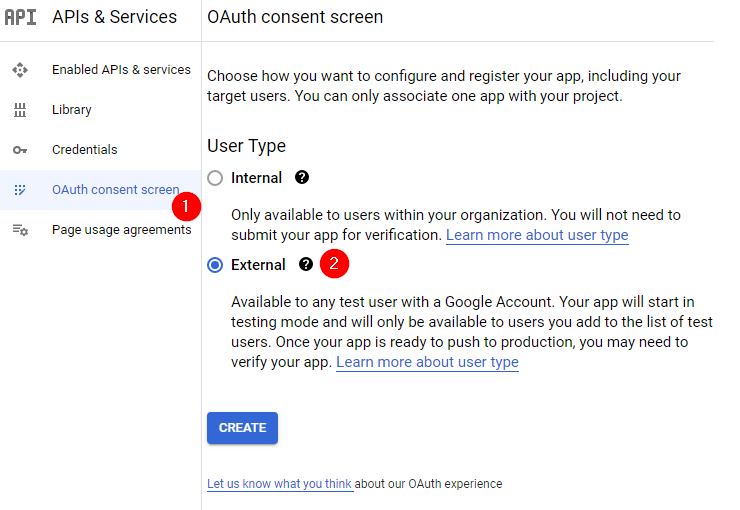Open the Learn more link under Internal
Image resolution: width=740 pixels, height=510 pixels.
coord(537,235)
